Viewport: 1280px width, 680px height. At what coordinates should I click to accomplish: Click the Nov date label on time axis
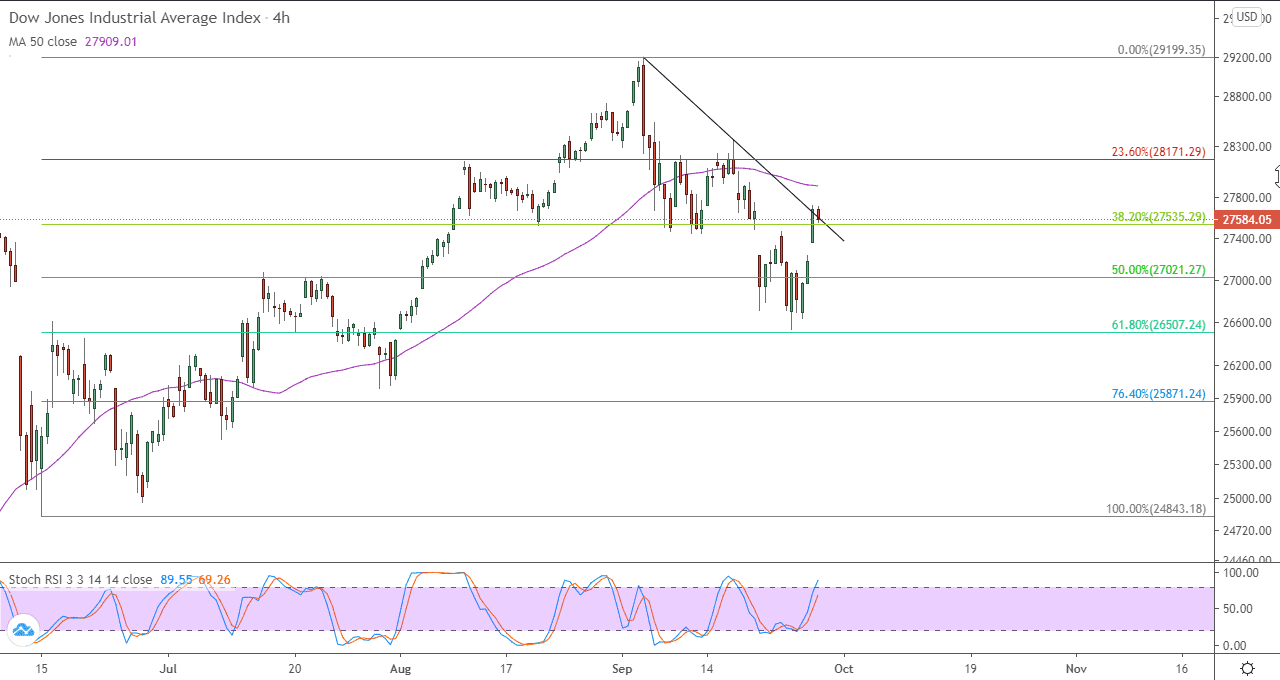pos(1076,667)
